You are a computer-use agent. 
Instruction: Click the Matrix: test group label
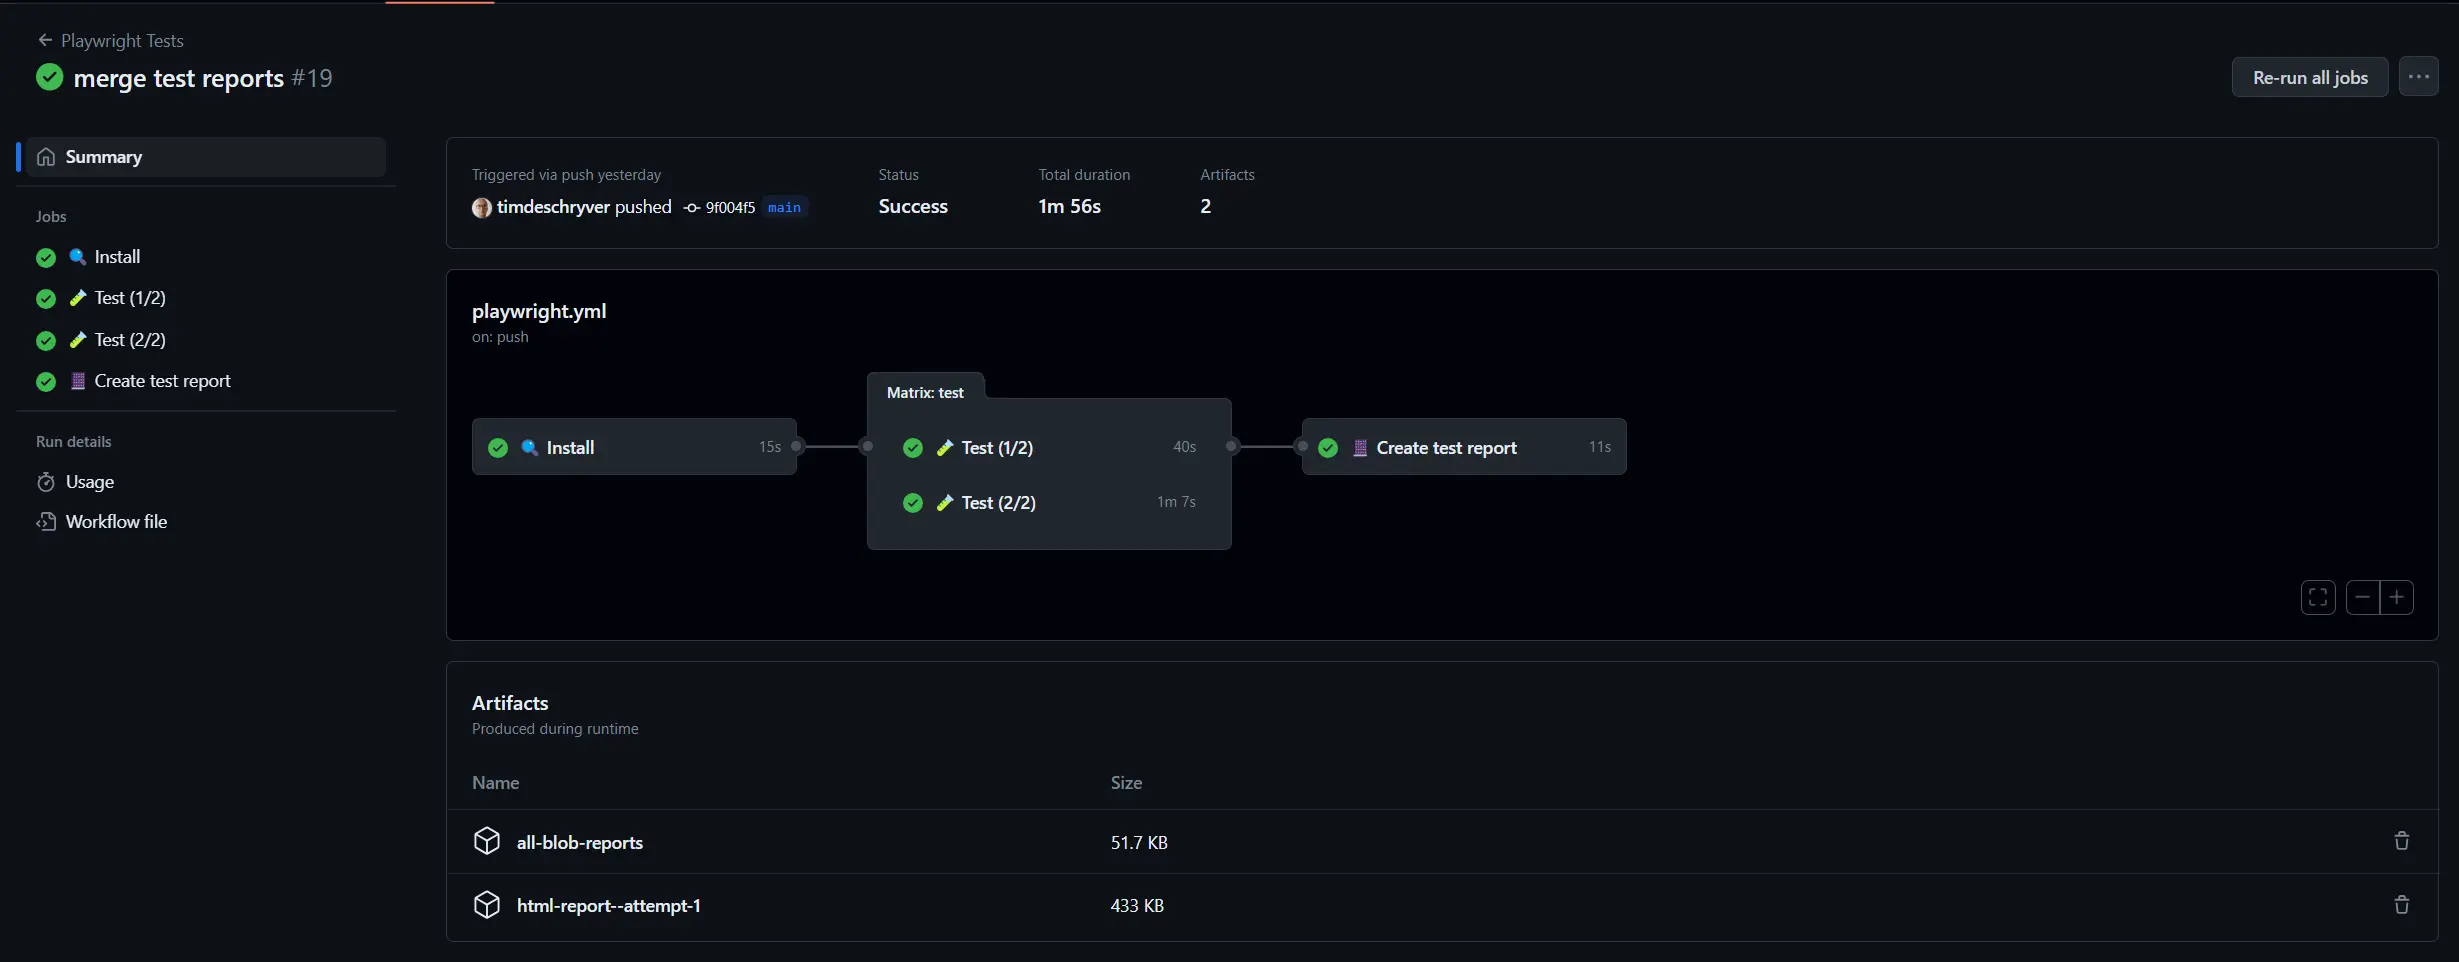925,393
